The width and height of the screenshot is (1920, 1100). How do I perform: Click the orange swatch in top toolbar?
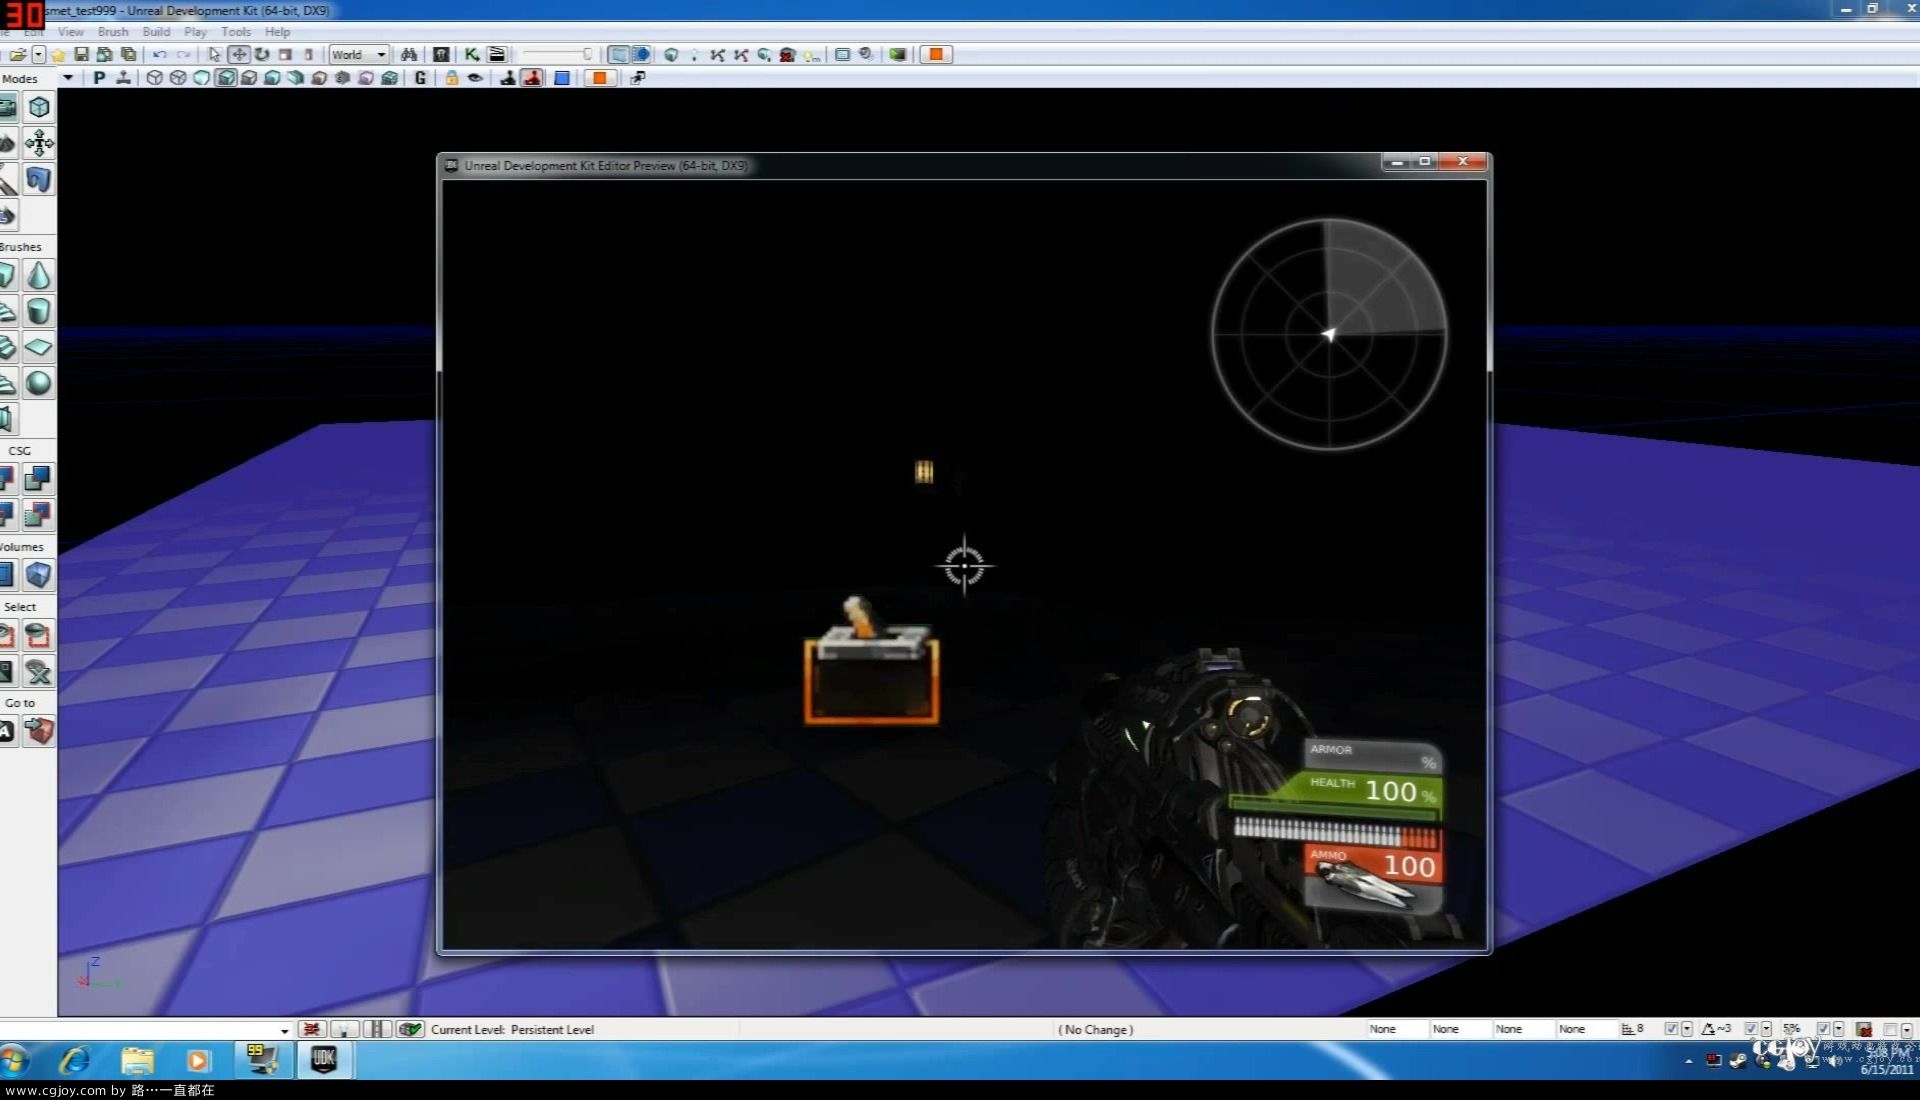pyautogui.click(x=936, y=55)
